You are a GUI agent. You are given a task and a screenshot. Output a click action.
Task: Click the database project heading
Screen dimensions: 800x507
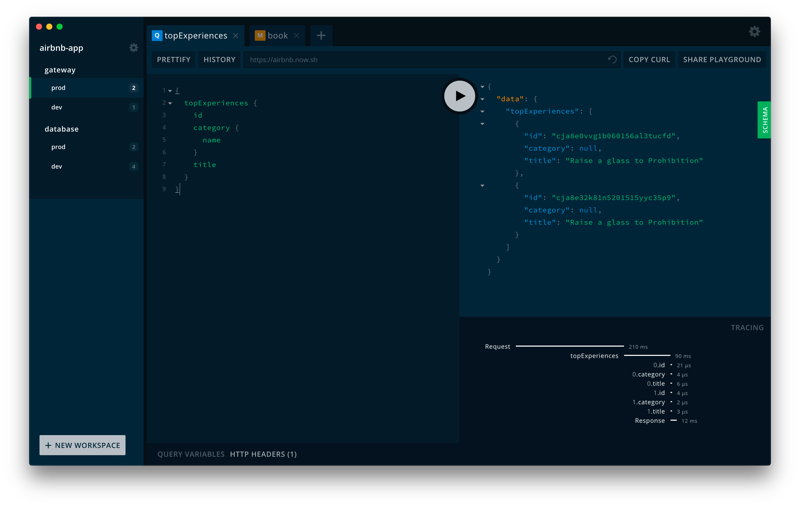pyautogui.click(x=61, y=129)
